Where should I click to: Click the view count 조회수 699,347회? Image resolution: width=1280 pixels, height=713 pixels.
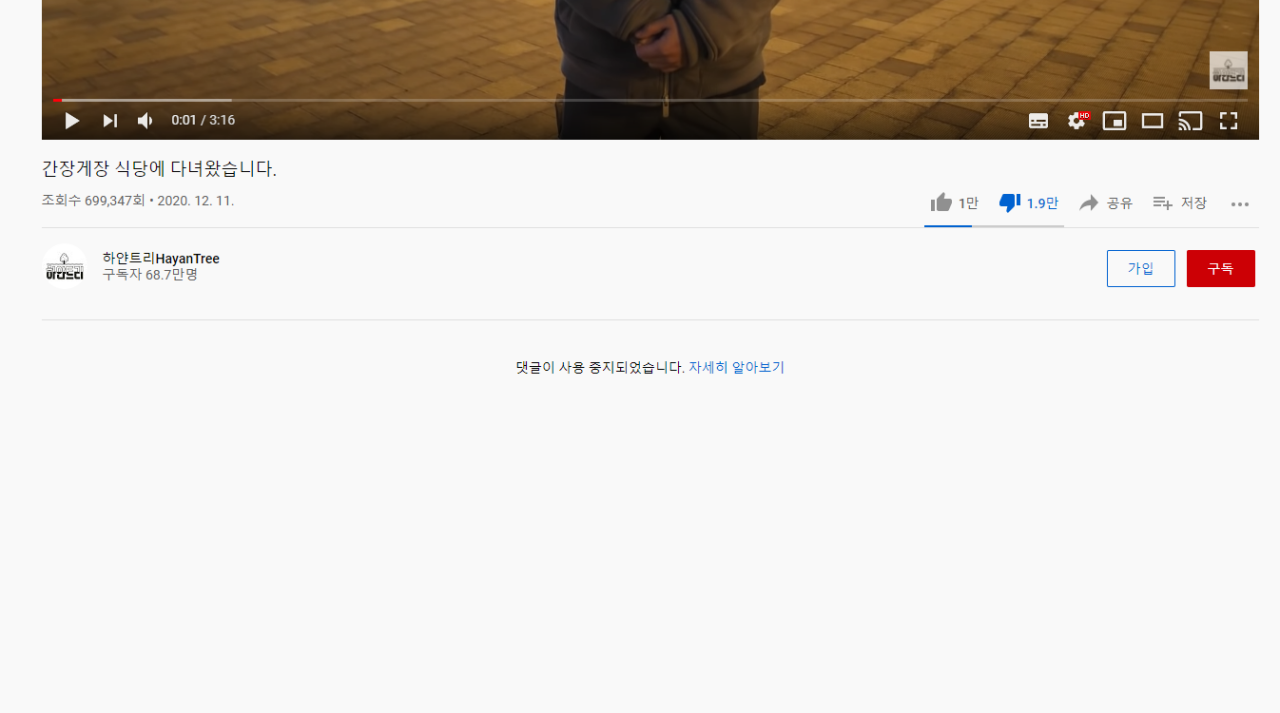[x=93, y=200]
